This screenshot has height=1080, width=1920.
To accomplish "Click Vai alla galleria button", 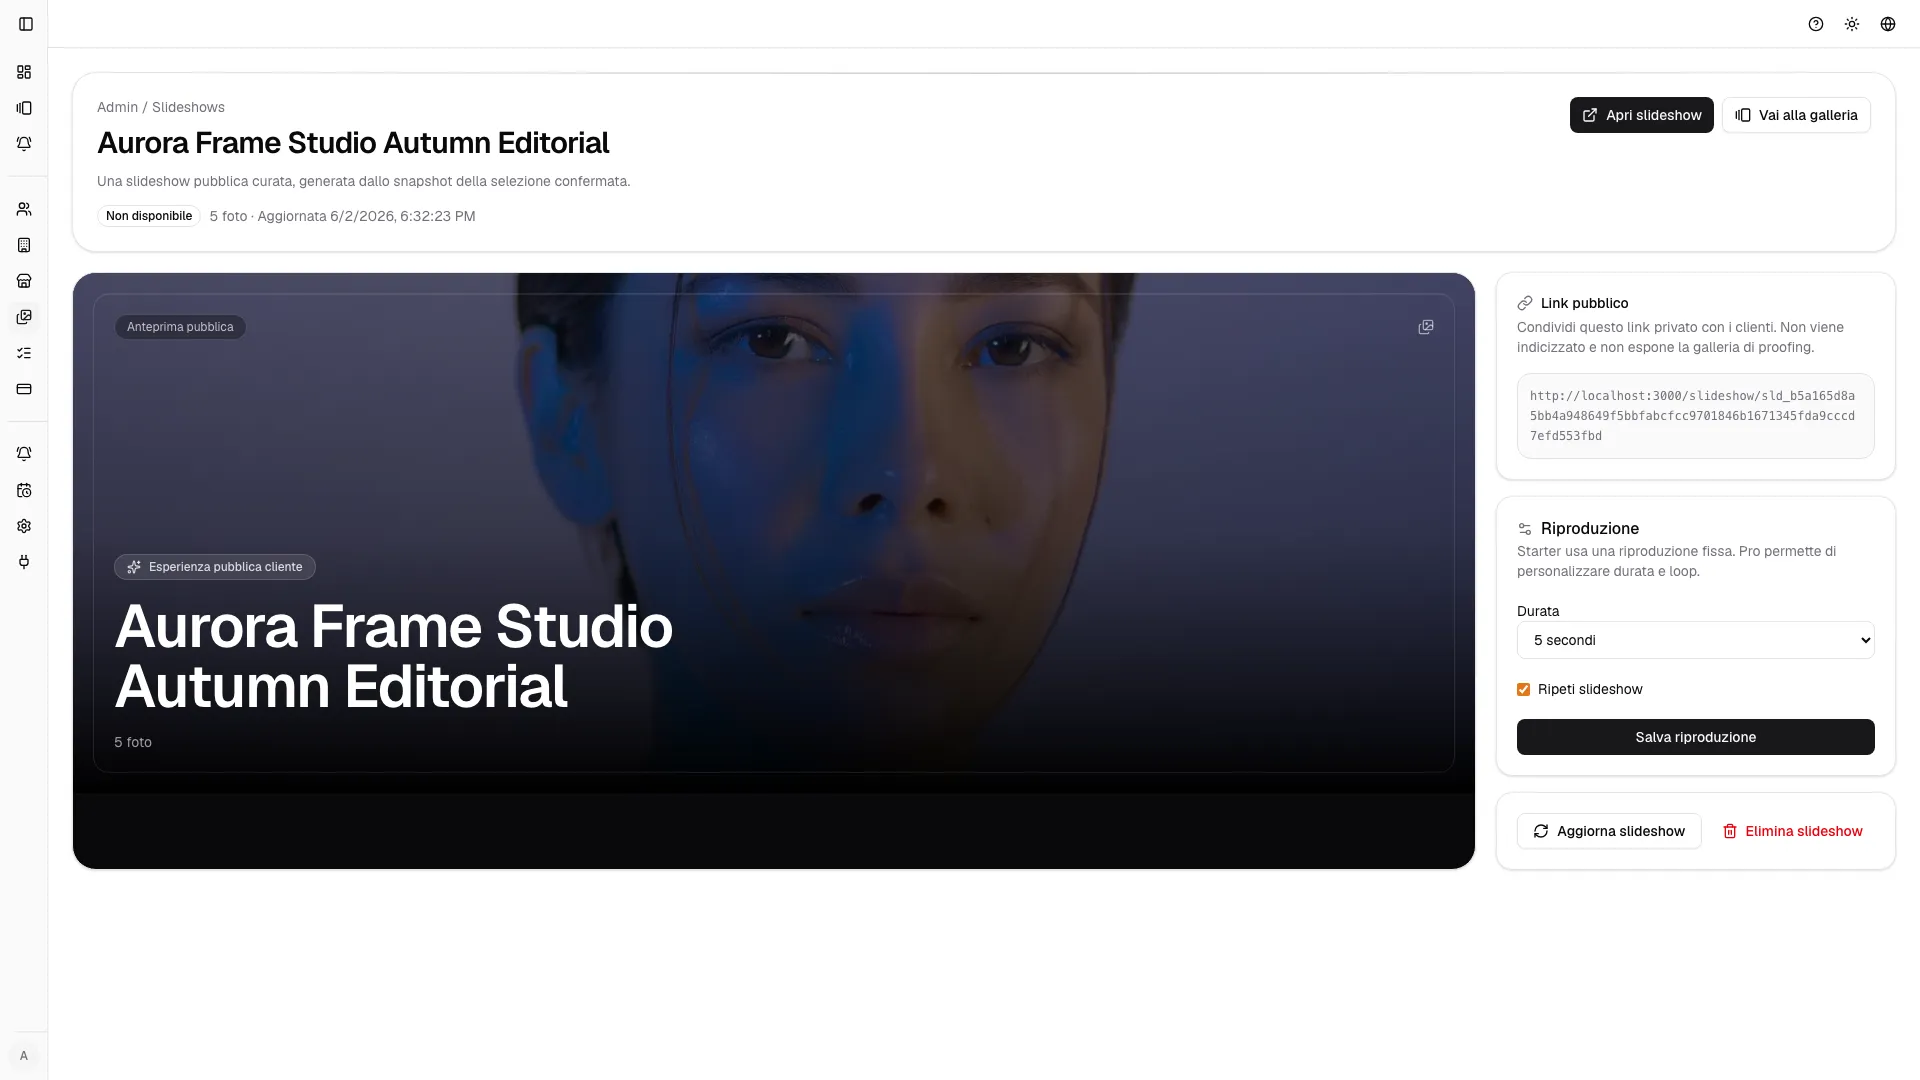I will pos(1796,115).
